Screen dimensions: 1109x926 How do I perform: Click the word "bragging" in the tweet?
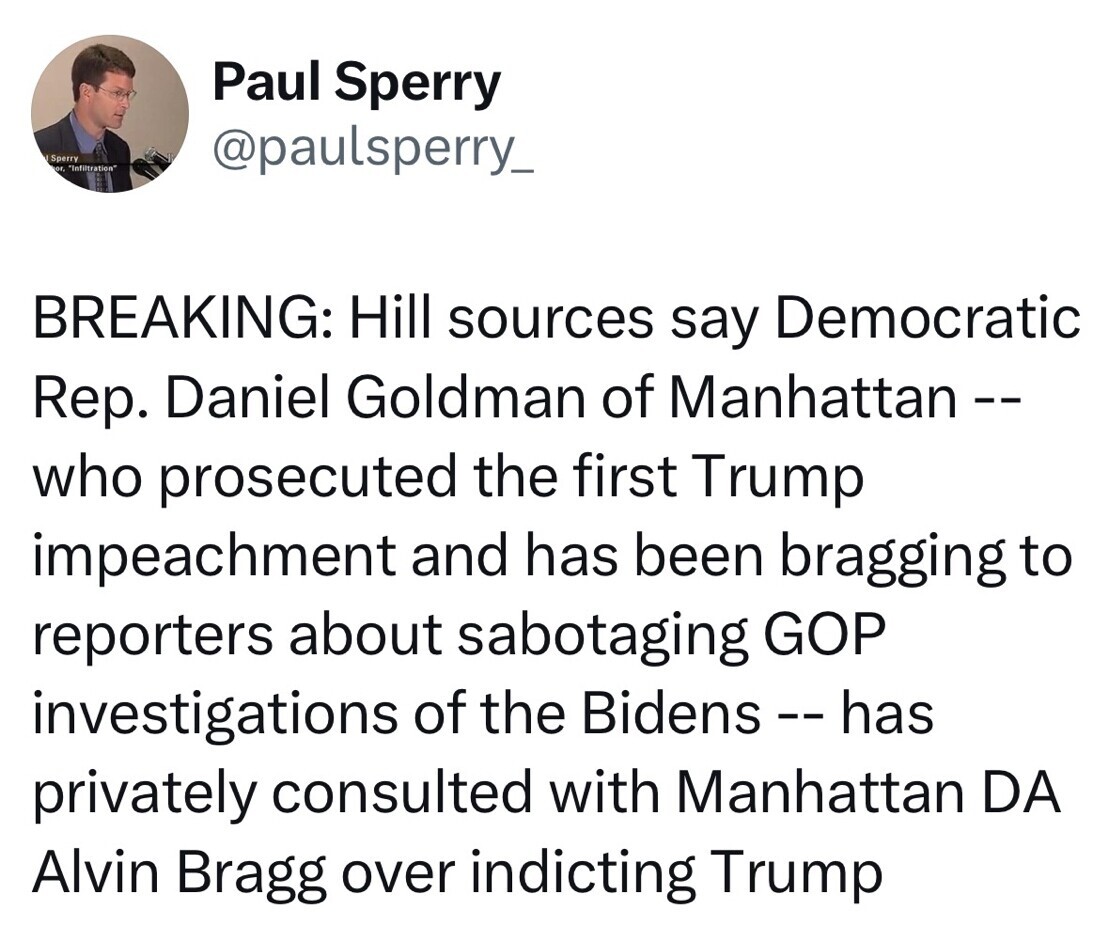(888, 557)
